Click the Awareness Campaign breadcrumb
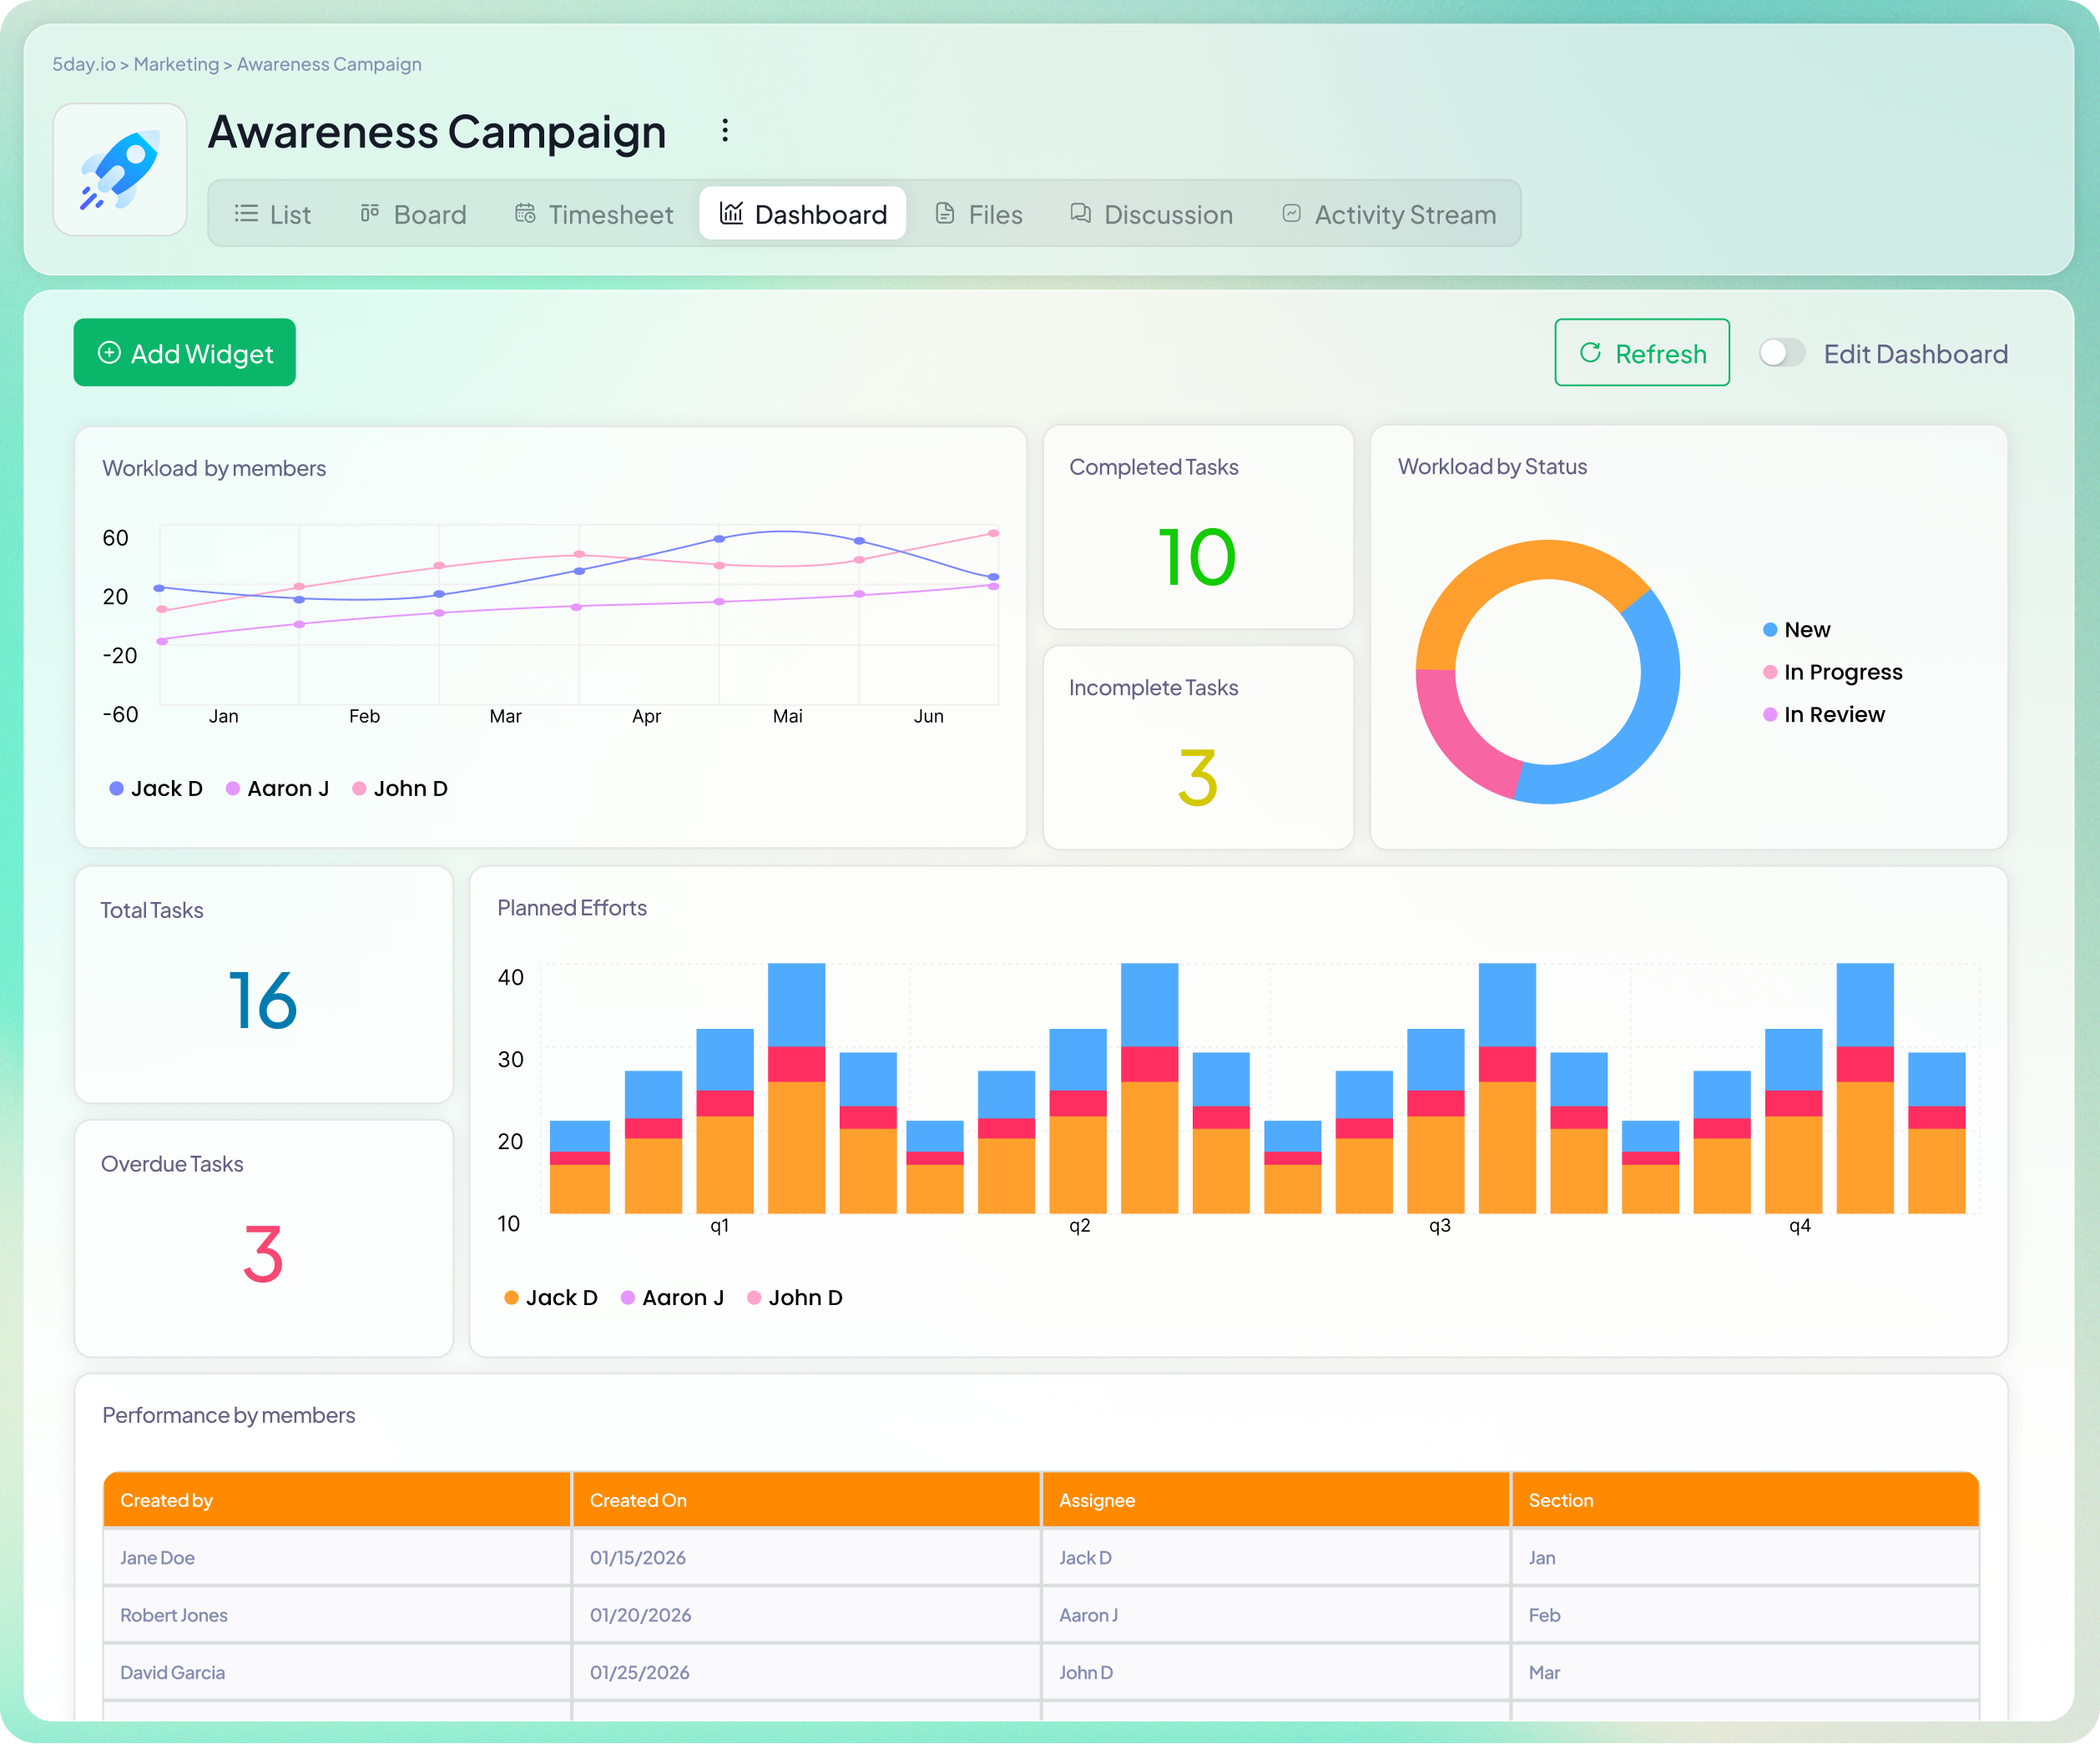Viewport: 2100px width, 1744px height. pos(329,64)
